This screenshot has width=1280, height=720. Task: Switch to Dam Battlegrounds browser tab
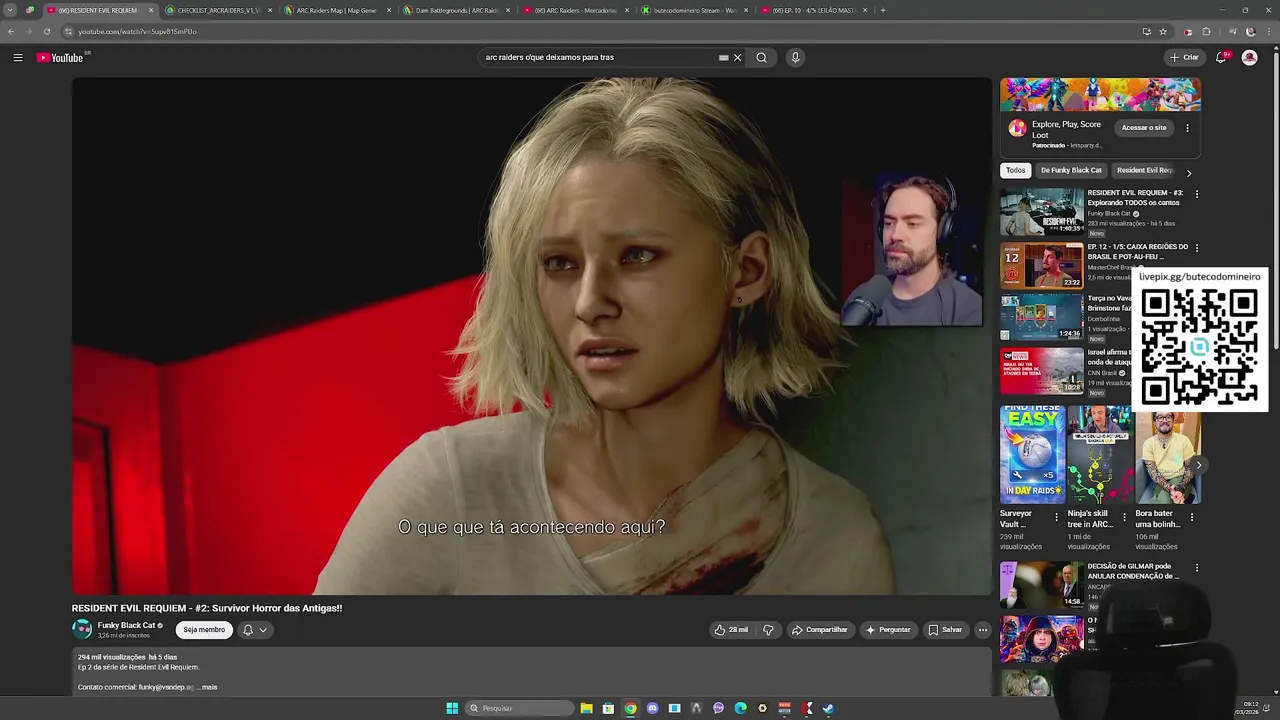[456, 10]
